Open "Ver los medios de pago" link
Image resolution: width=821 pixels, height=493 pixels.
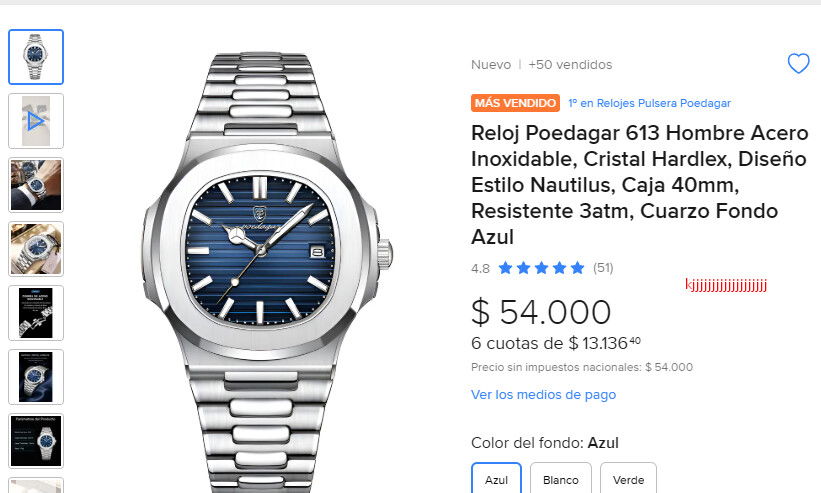[x=543, y=395]
